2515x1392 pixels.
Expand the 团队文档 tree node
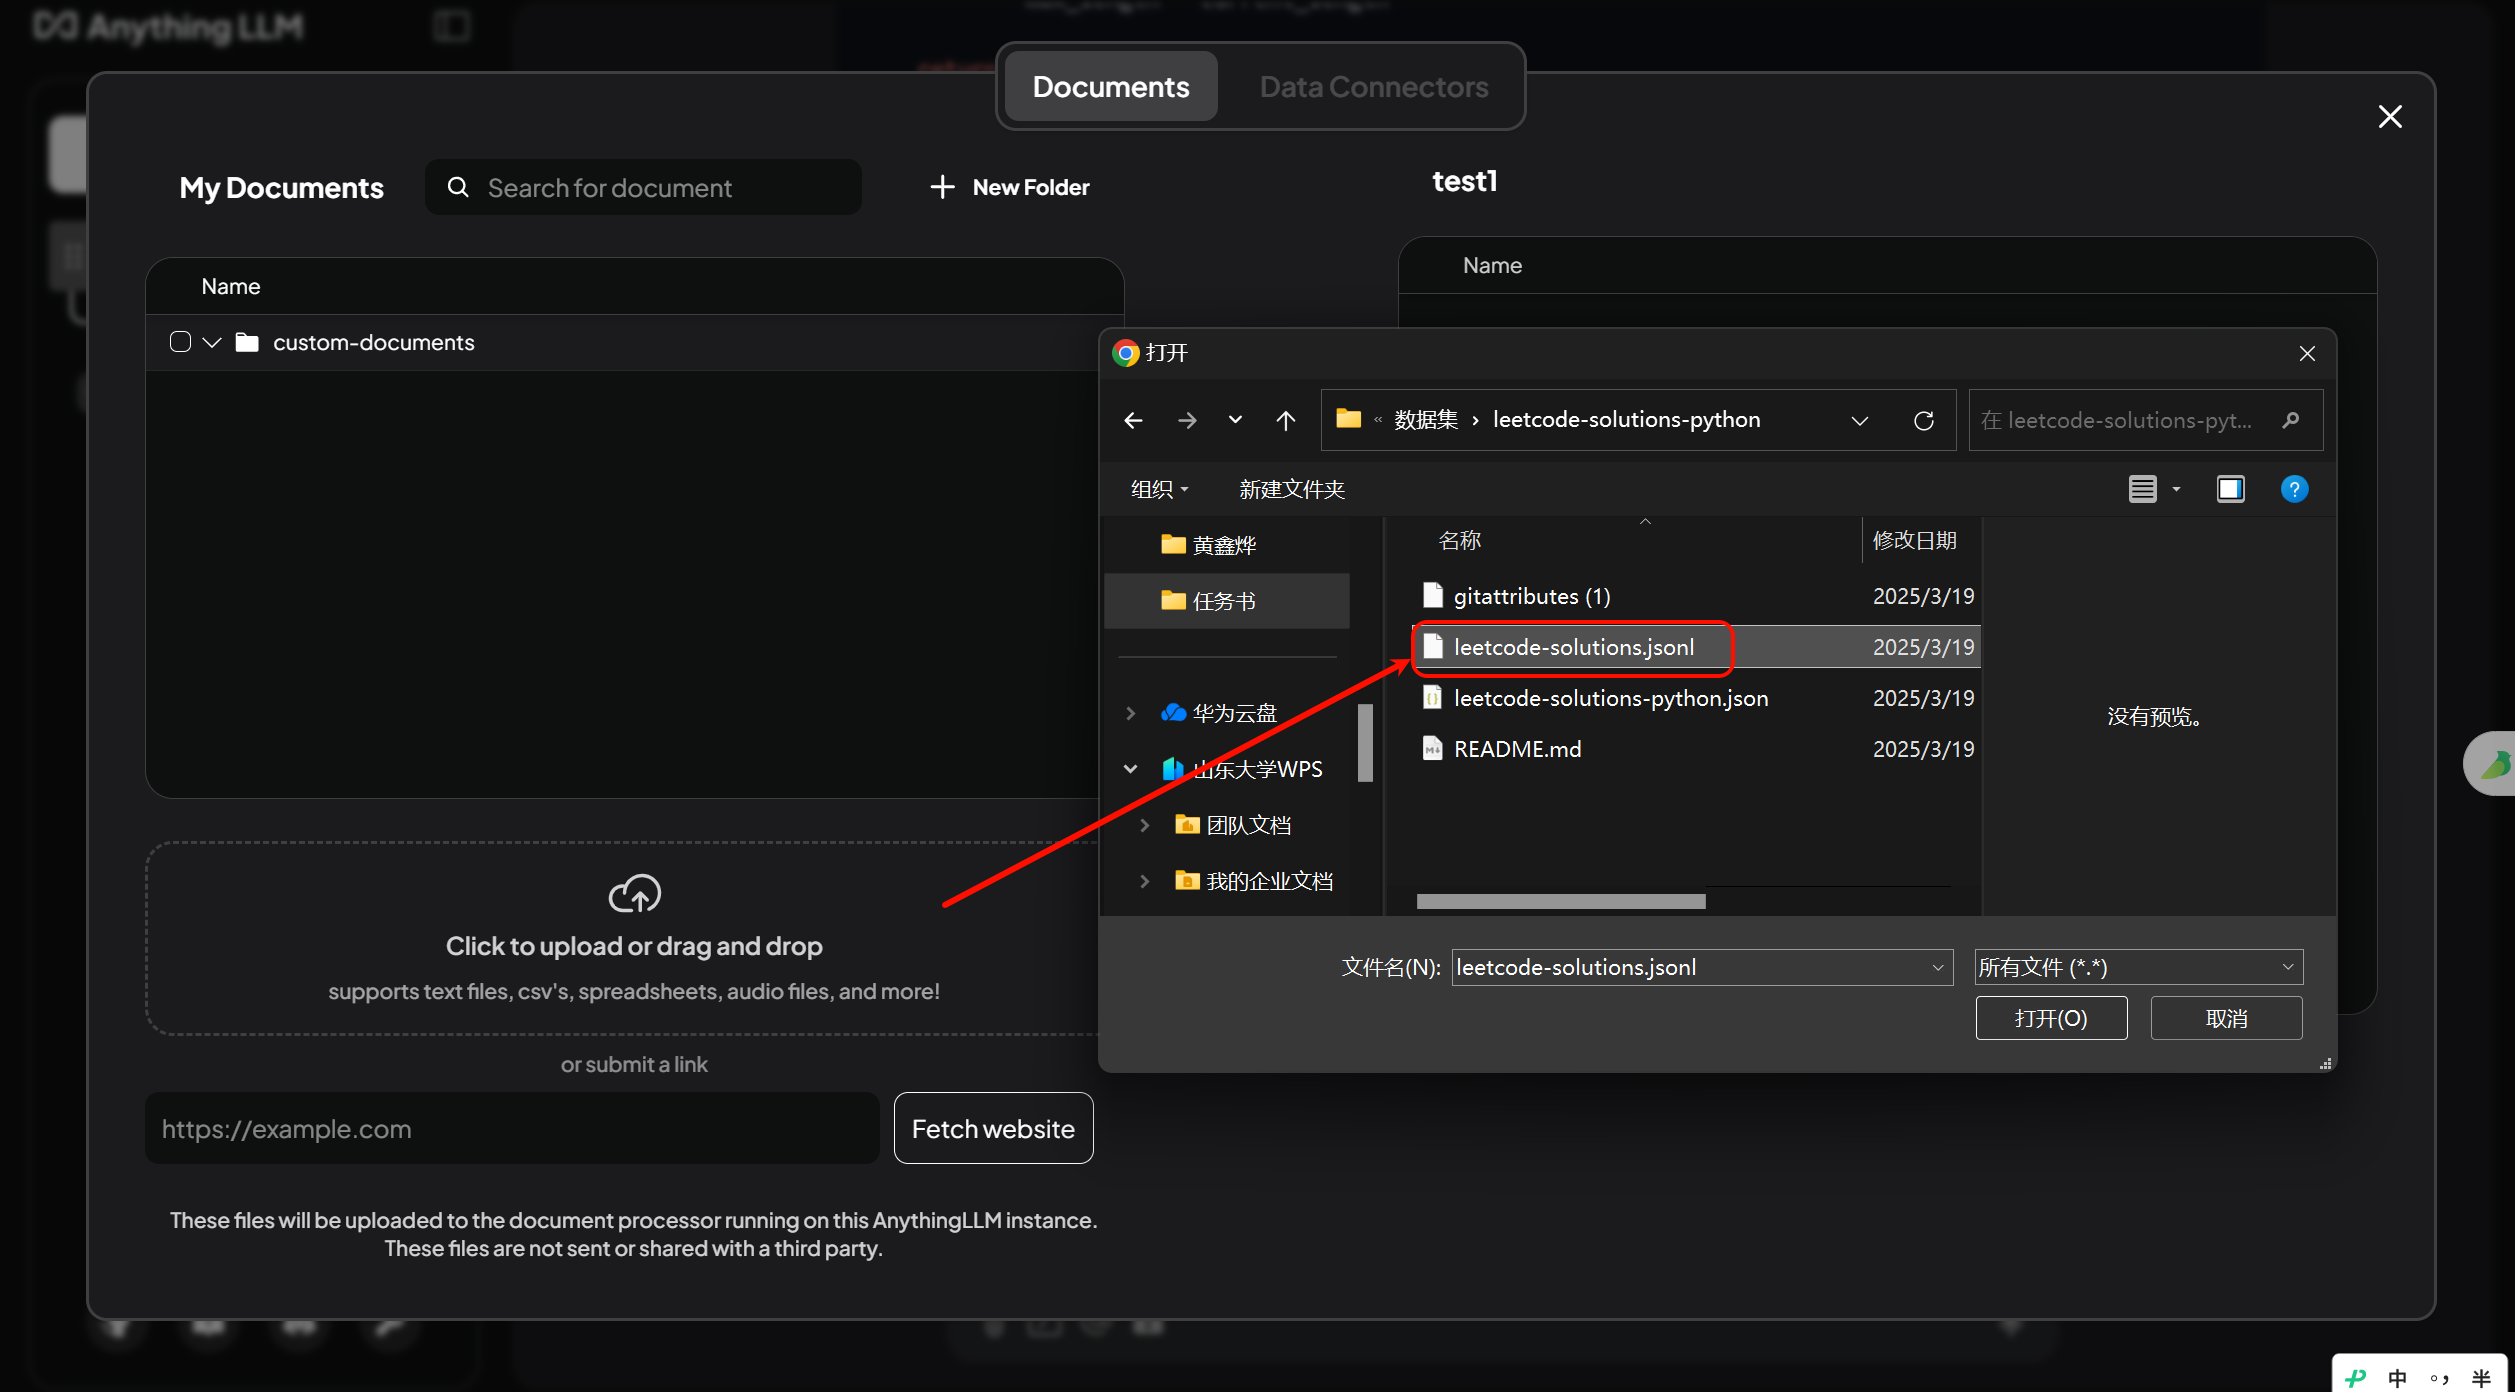[x=1144, y=825]
